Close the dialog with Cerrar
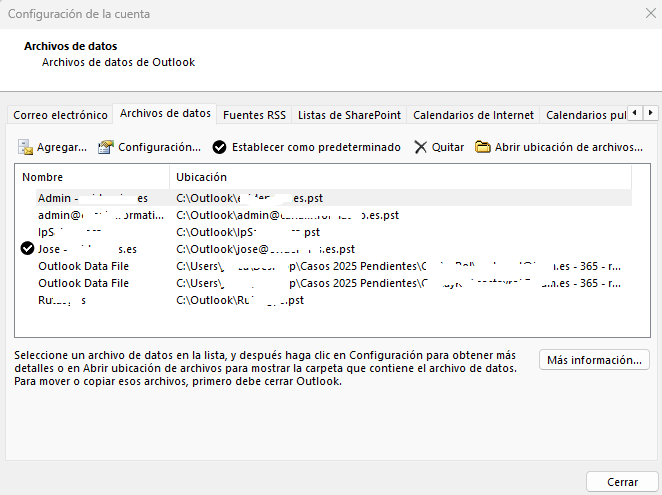 click(x=622, y=482)
